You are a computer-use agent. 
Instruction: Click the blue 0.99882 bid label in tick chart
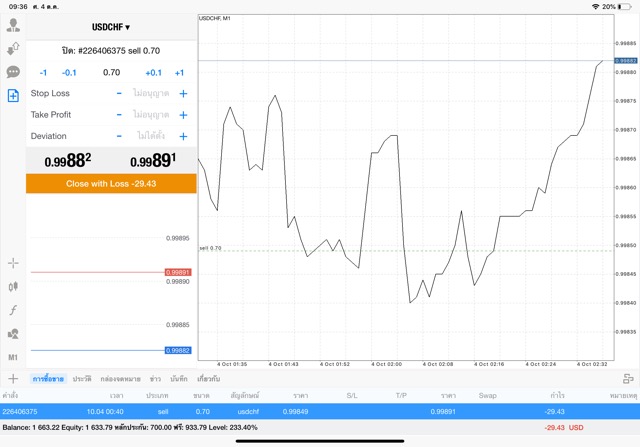(x=178, y=350)
